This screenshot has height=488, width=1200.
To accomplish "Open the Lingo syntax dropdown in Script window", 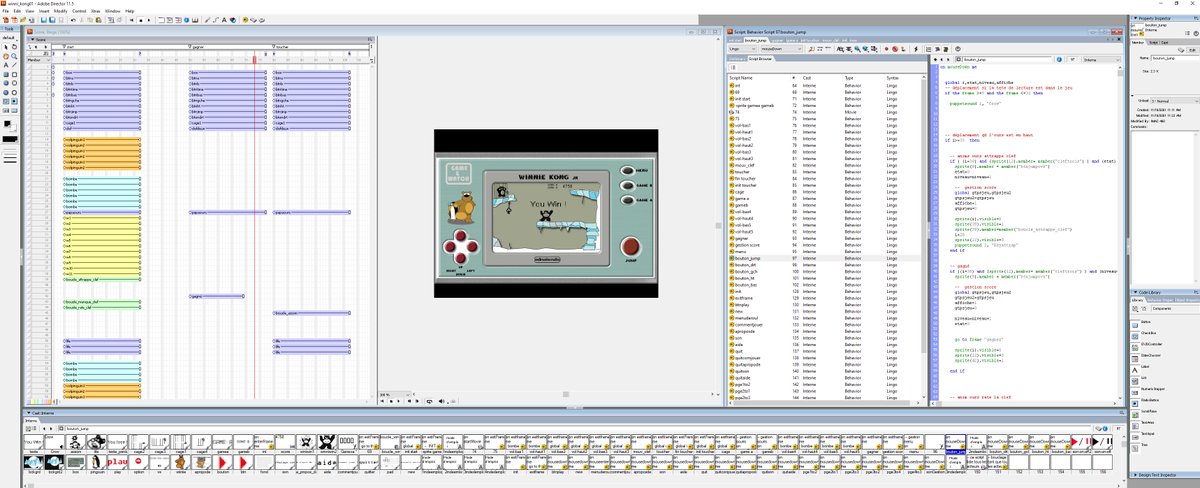I will 742,49.
